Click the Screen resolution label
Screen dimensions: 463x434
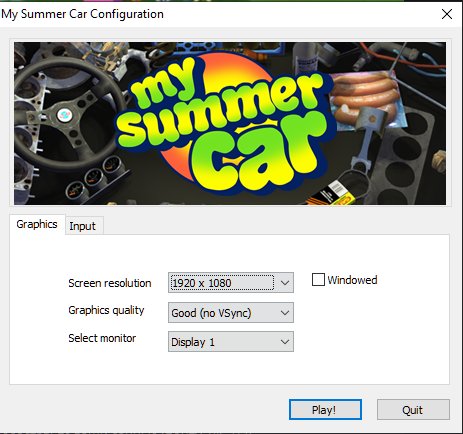pyautogui.click(x=110, y=283)
